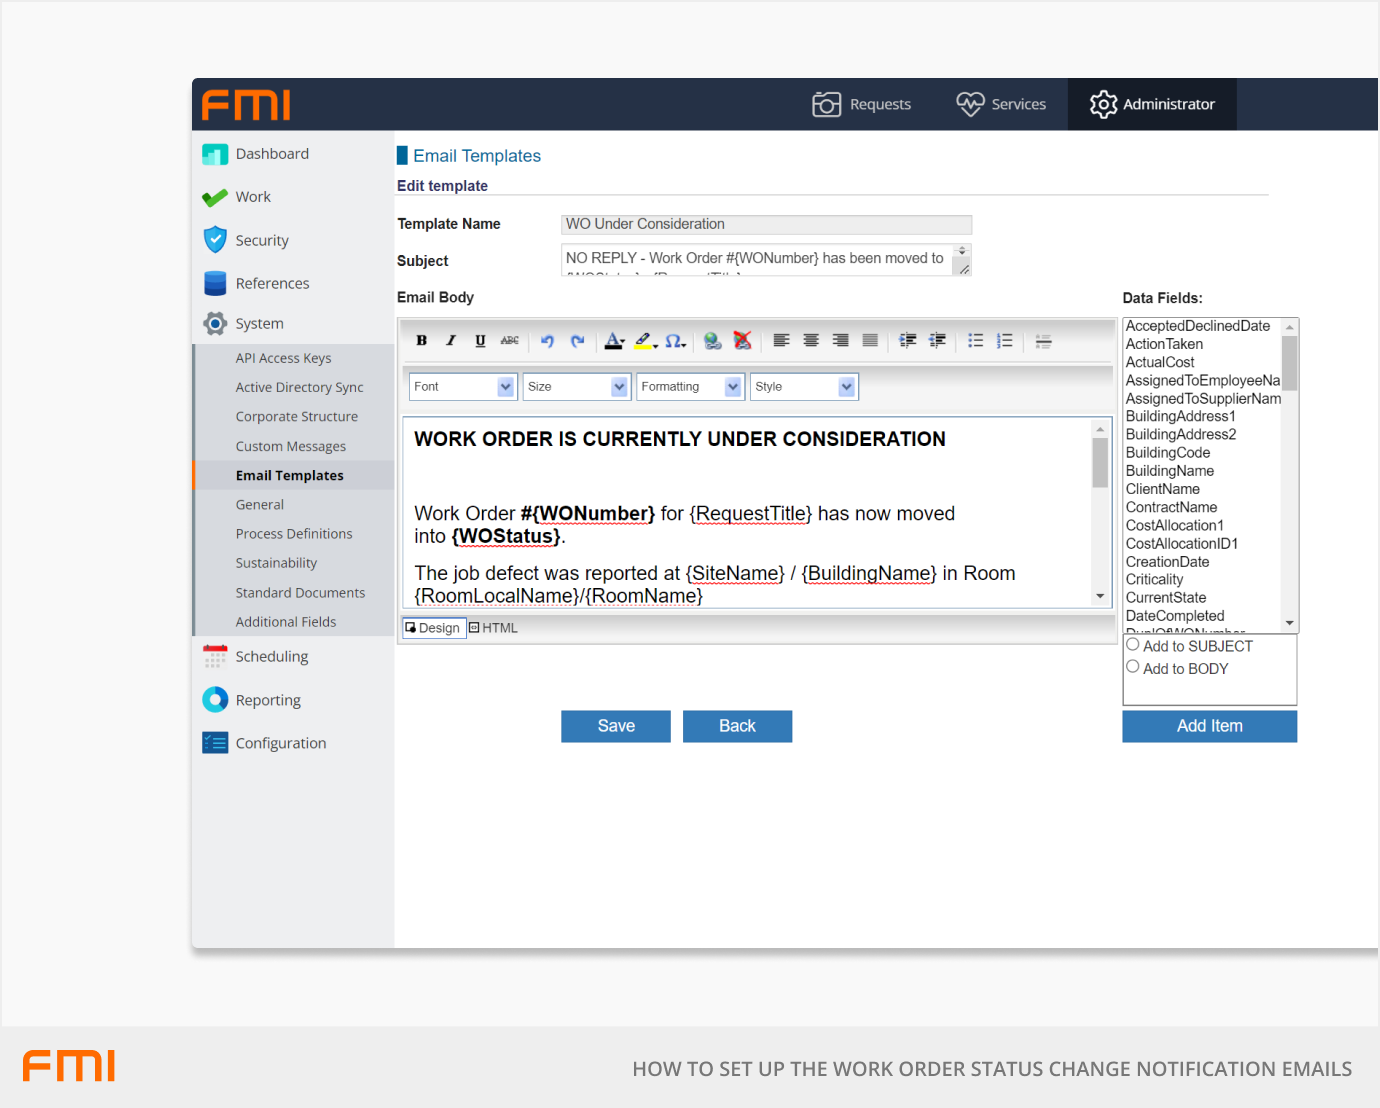
Task: Remove link using the unlink icon
Action: (x=742, y=341)
